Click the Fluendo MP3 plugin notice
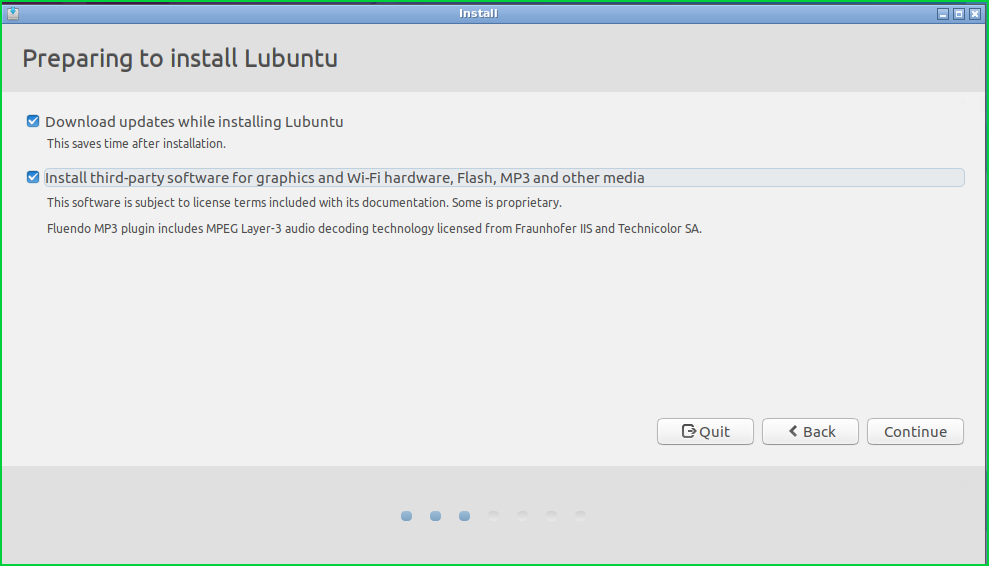The image size is (989, 566). coord(374,228)
